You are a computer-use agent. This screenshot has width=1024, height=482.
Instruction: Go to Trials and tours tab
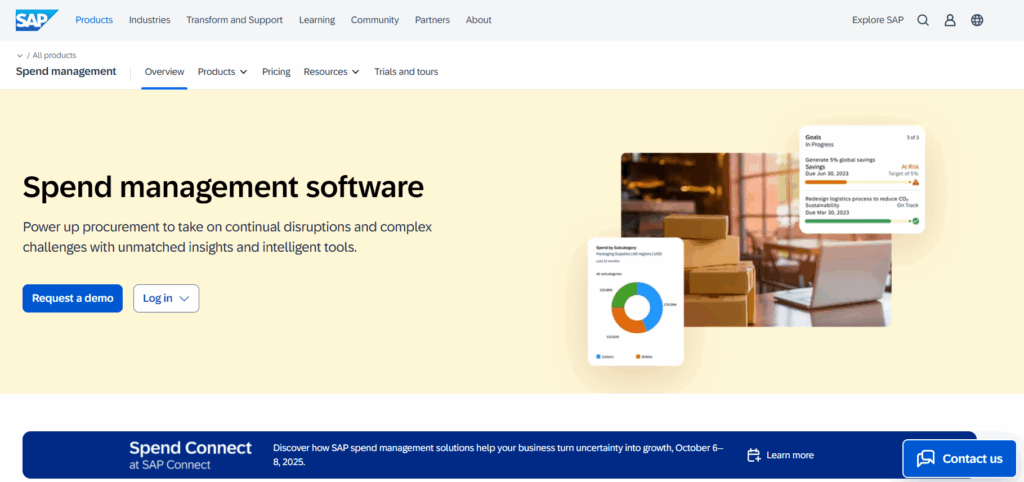coord(406,72)
